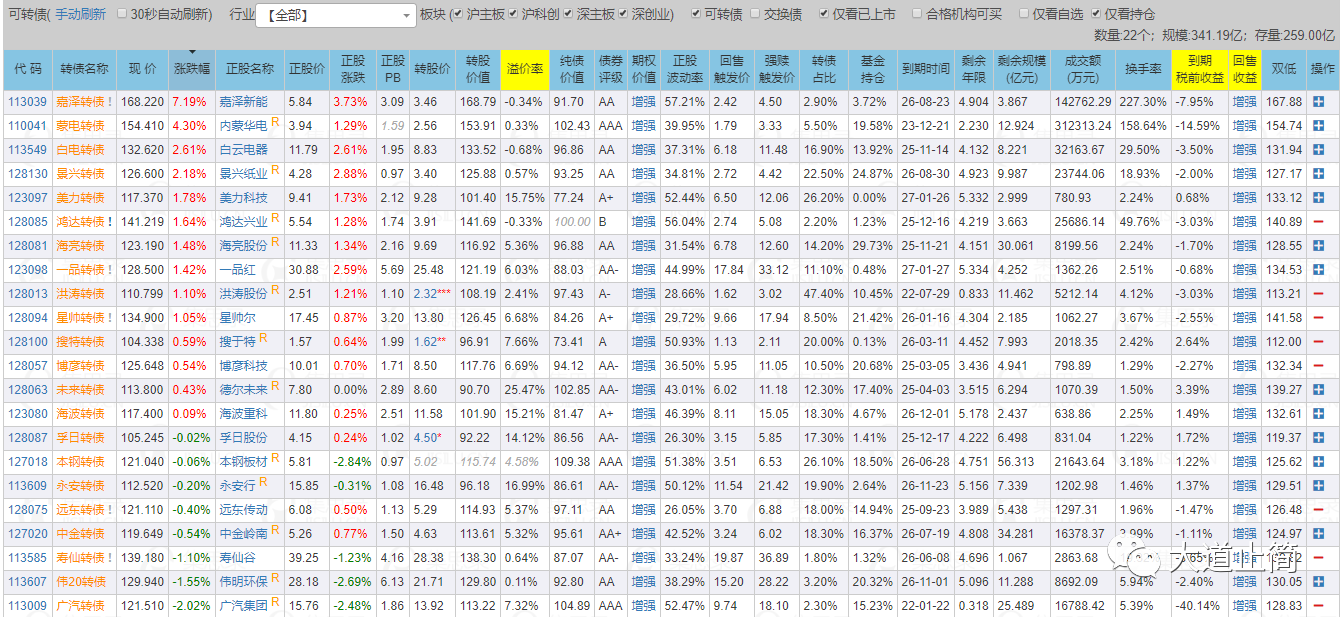
Task: Enable the 交换债 checkbox
Action: (x=755, y=15)
